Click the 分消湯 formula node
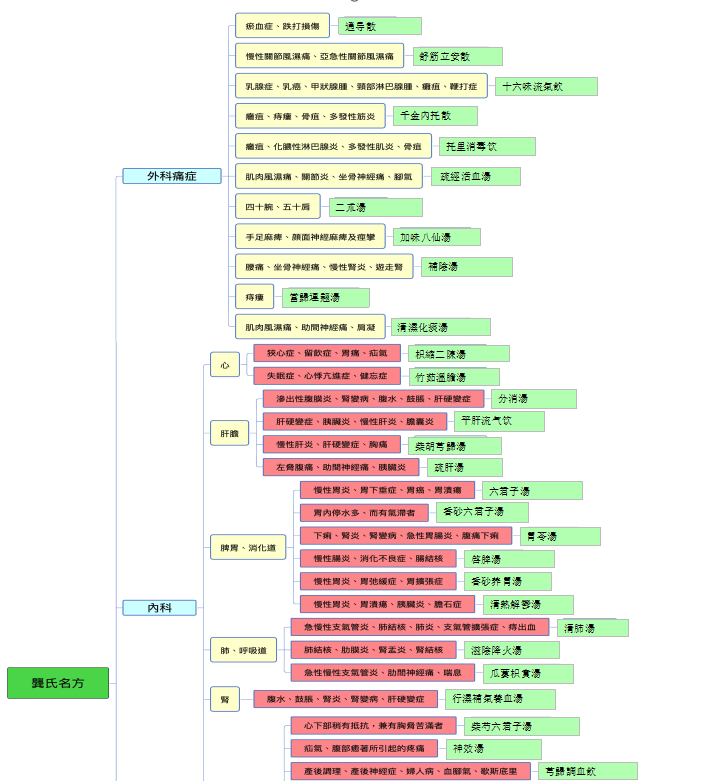702x781 pixels. [533, 399]
